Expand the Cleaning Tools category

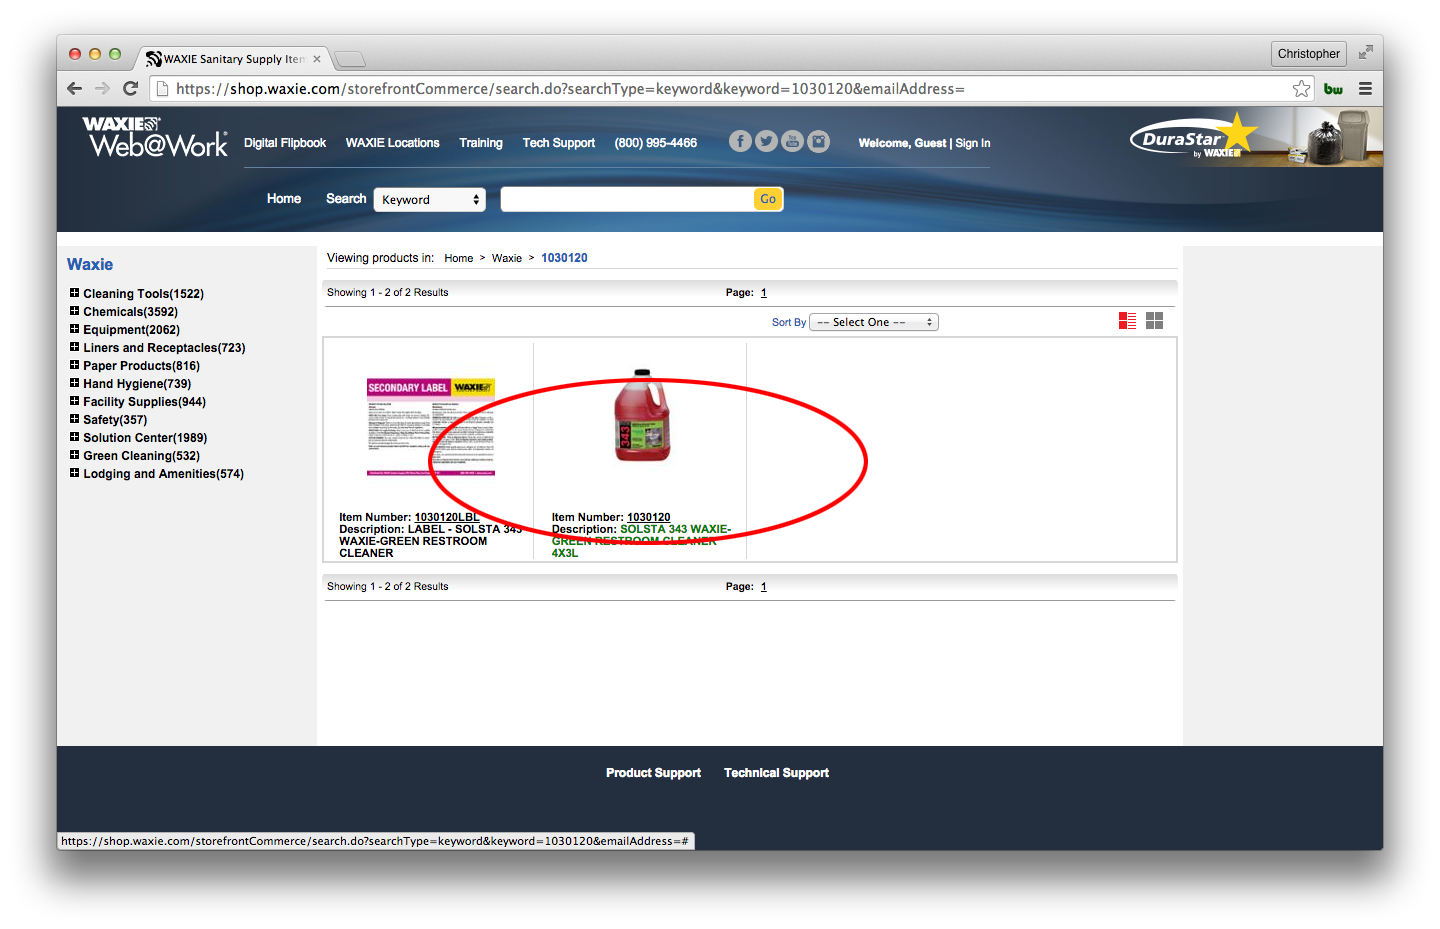pyautogui.click(x=74, y=293)
